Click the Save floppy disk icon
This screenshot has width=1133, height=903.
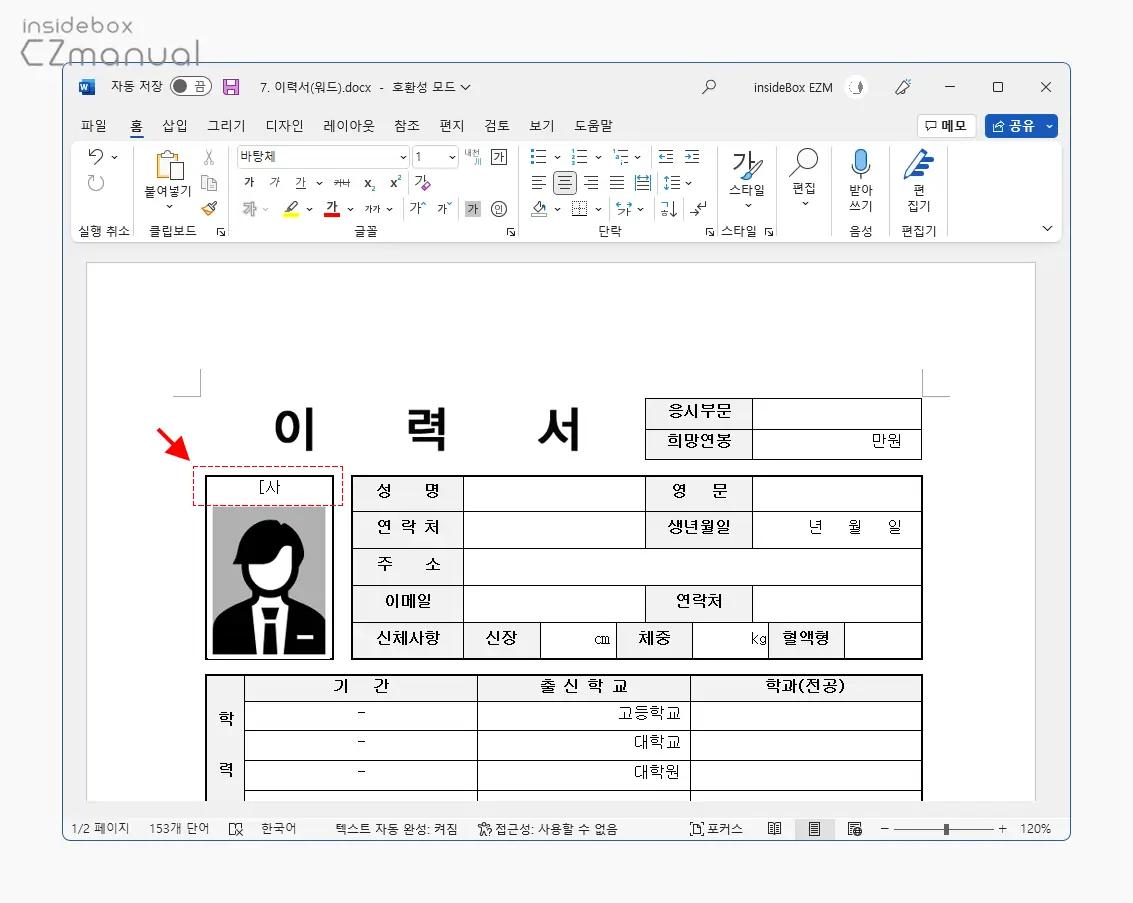click(231, 87)
